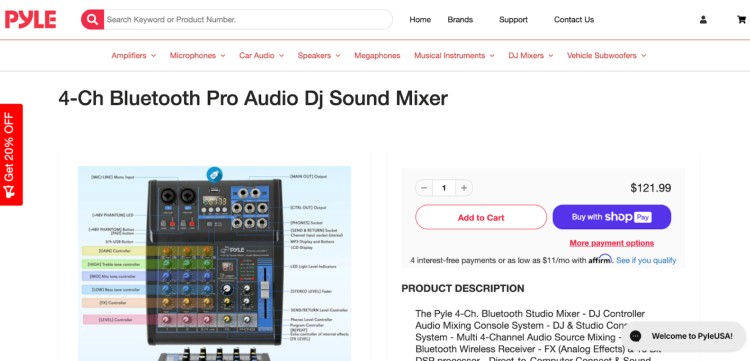The image size is (750, 361).
Task: Click the megaphone icon on 20% OFF tab
Action: click(x=10, y=192)
